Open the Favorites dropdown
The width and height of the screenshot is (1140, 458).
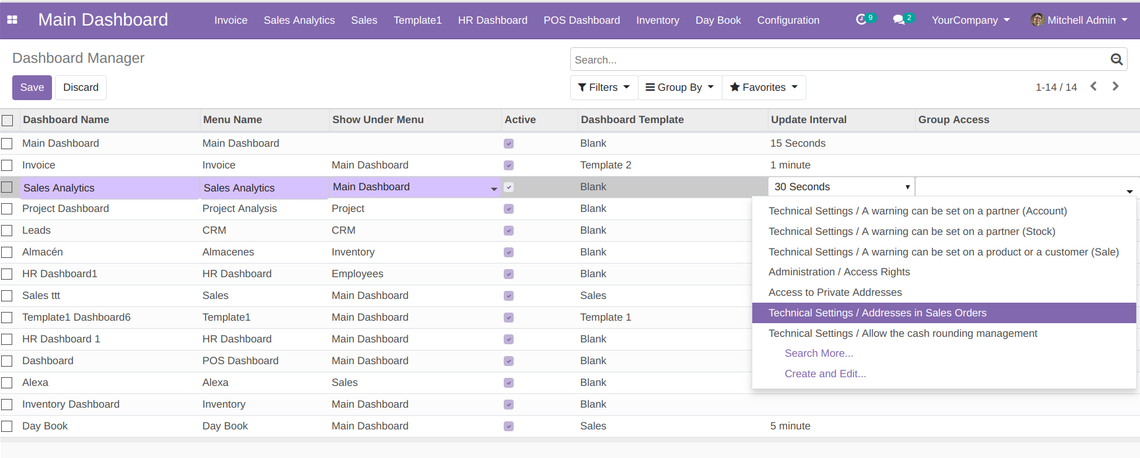pyautogui.click(x=764, y=87)
